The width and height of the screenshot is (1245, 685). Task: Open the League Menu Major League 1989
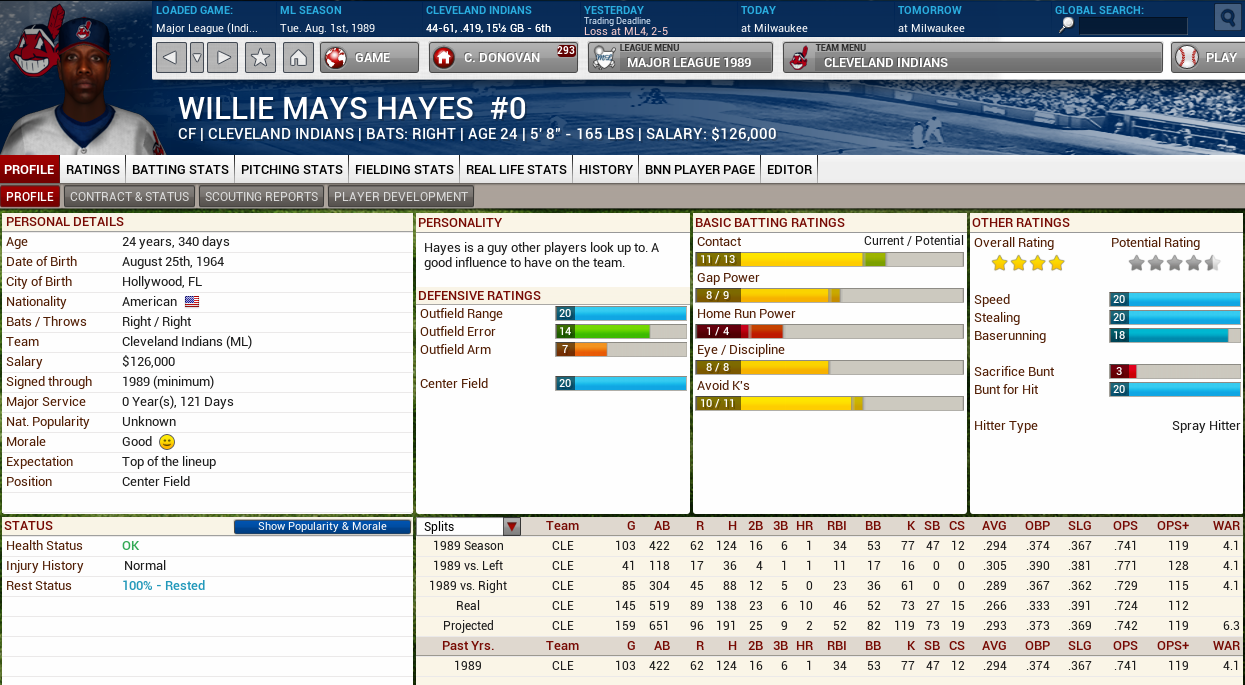click(680, 57)
